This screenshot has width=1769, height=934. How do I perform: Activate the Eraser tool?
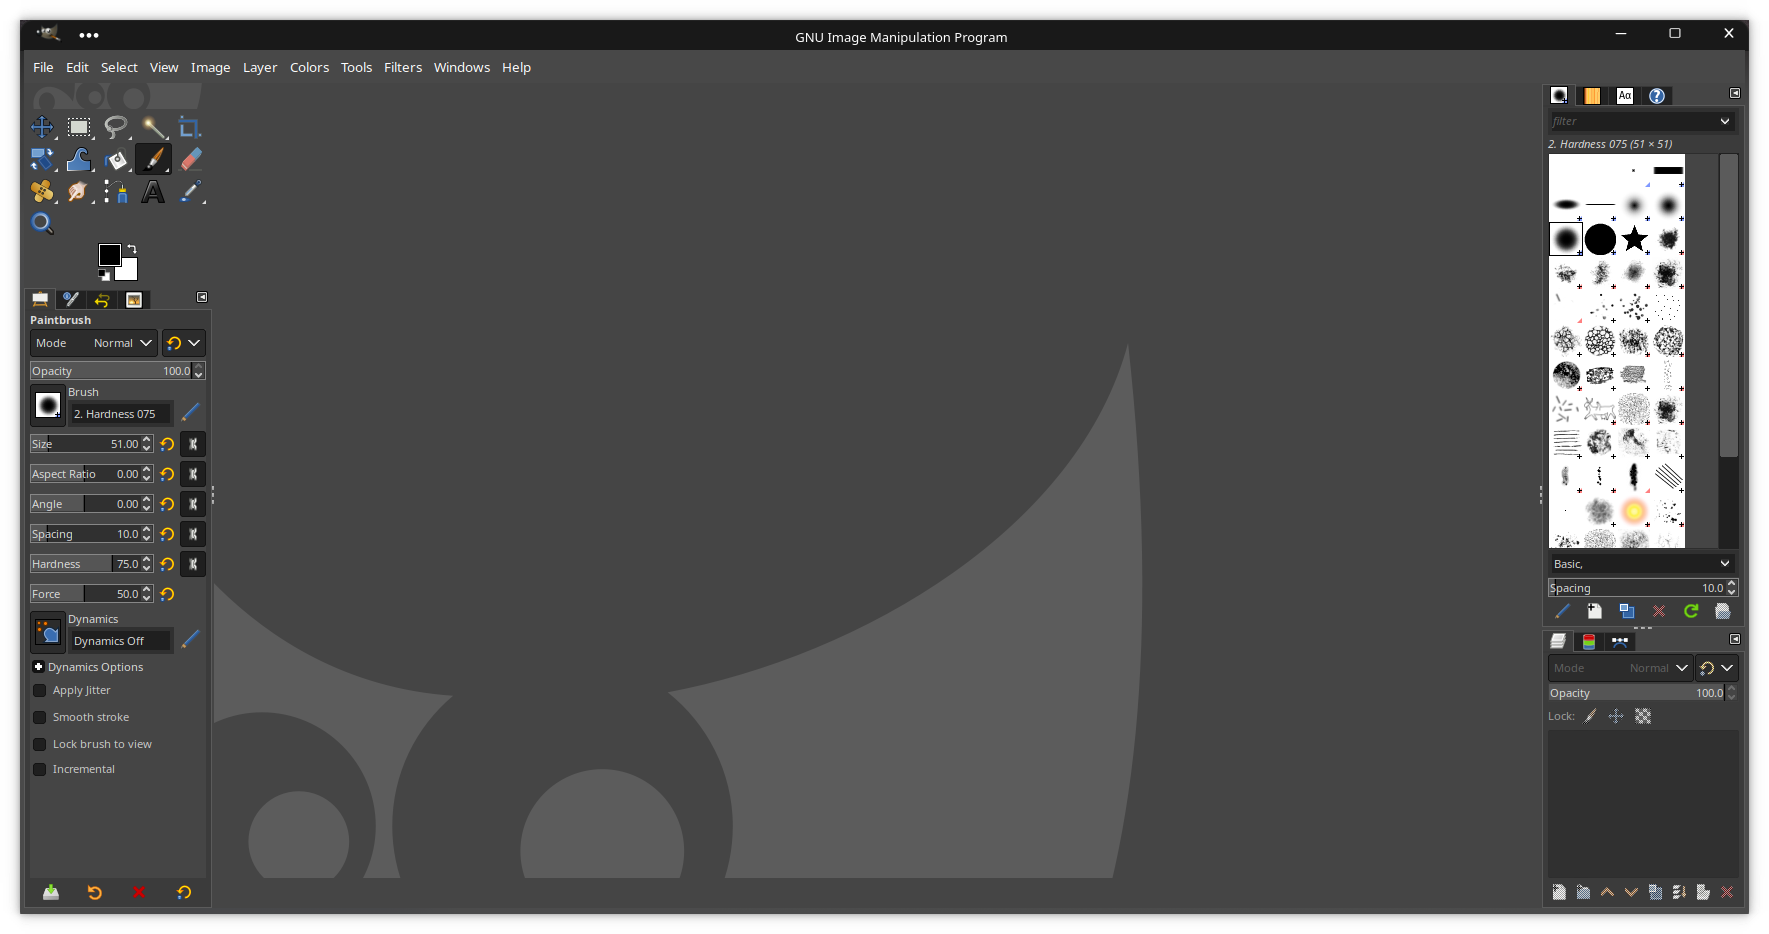(190, 160)
